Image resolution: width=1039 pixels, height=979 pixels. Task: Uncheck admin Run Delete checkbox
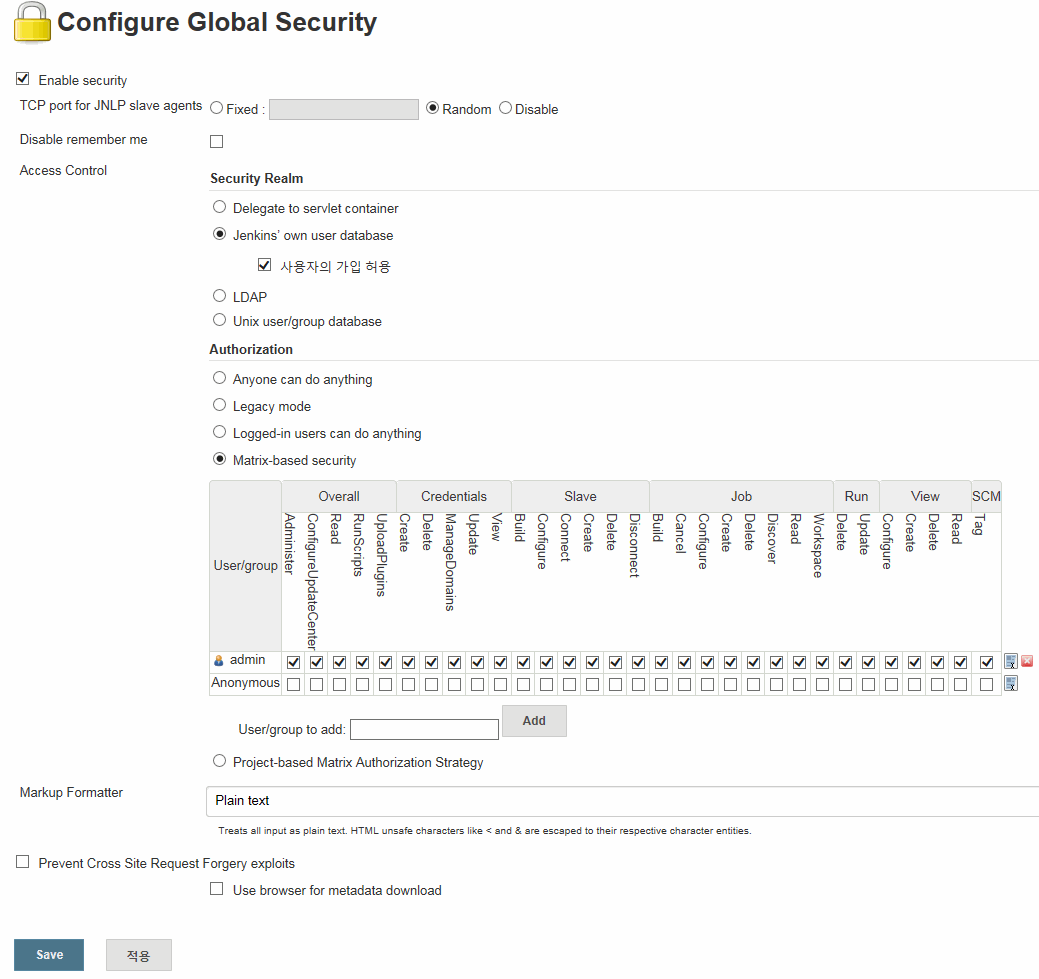(846, 662)
